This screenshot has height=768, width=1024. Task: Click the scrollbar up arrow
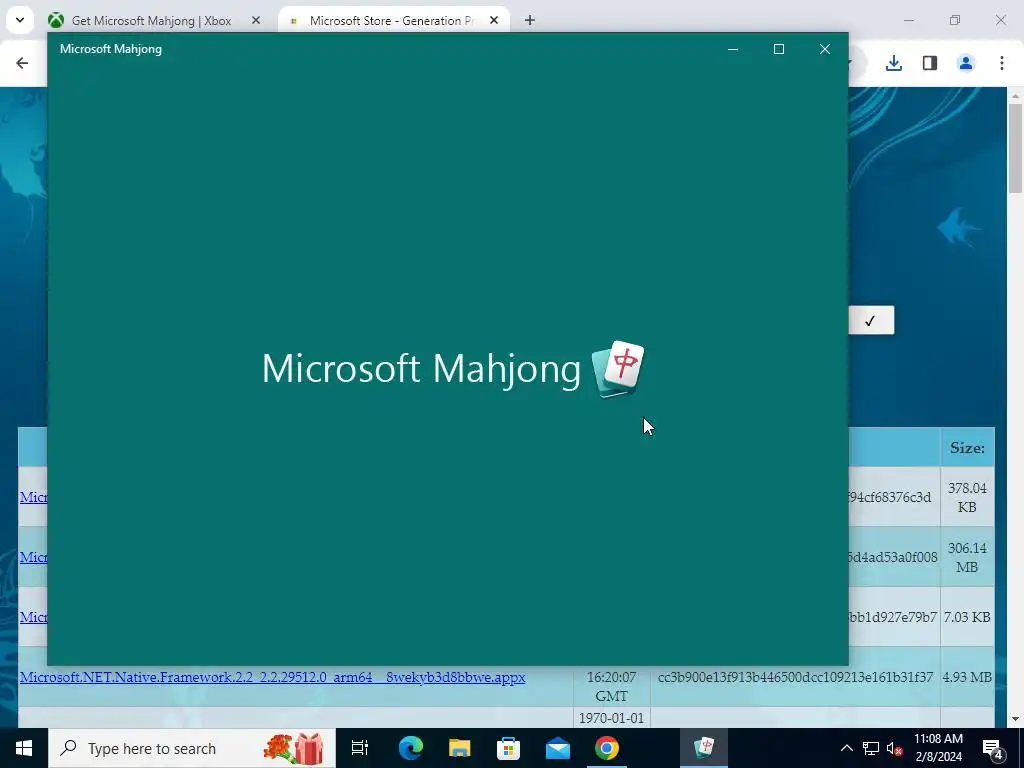click(1015, 95)
